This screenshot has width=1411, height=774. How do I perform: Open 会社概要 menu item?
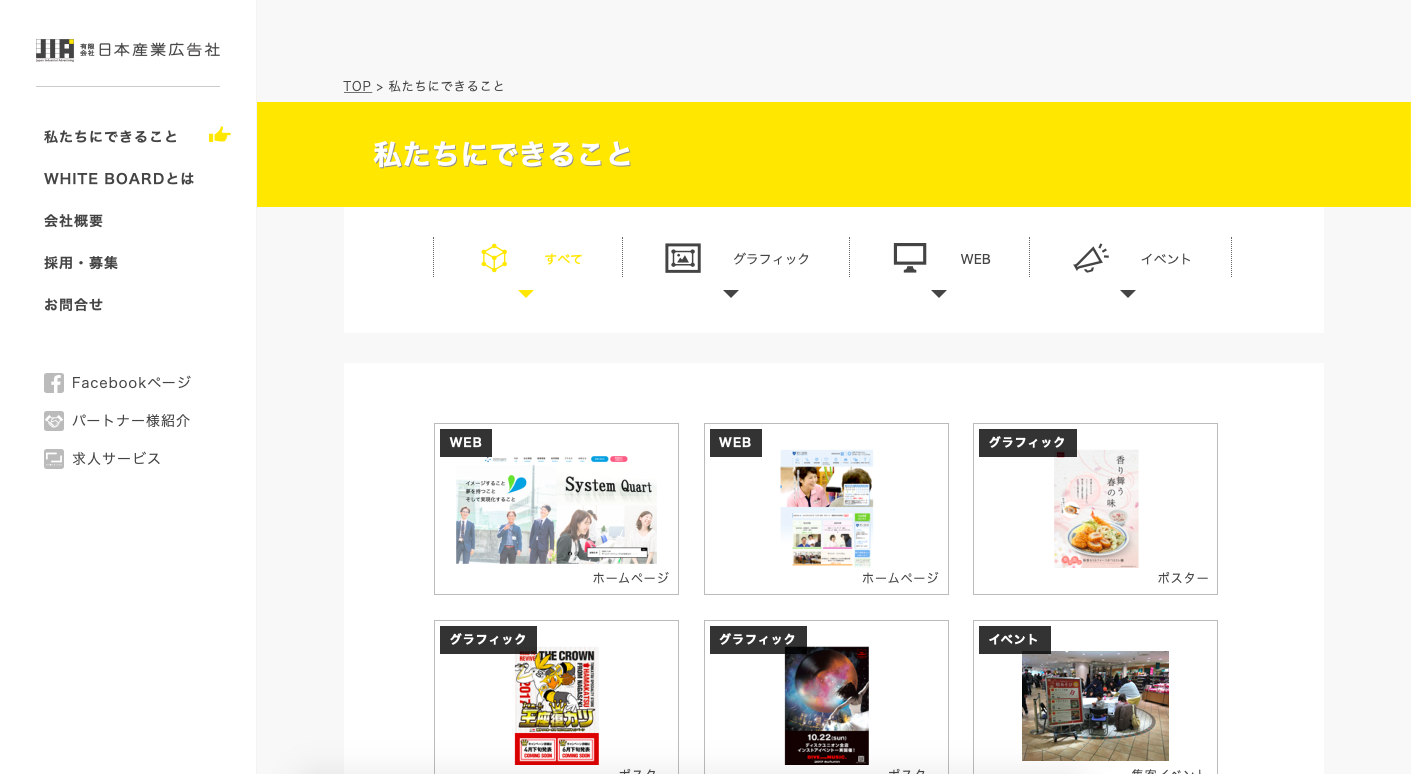74,221
